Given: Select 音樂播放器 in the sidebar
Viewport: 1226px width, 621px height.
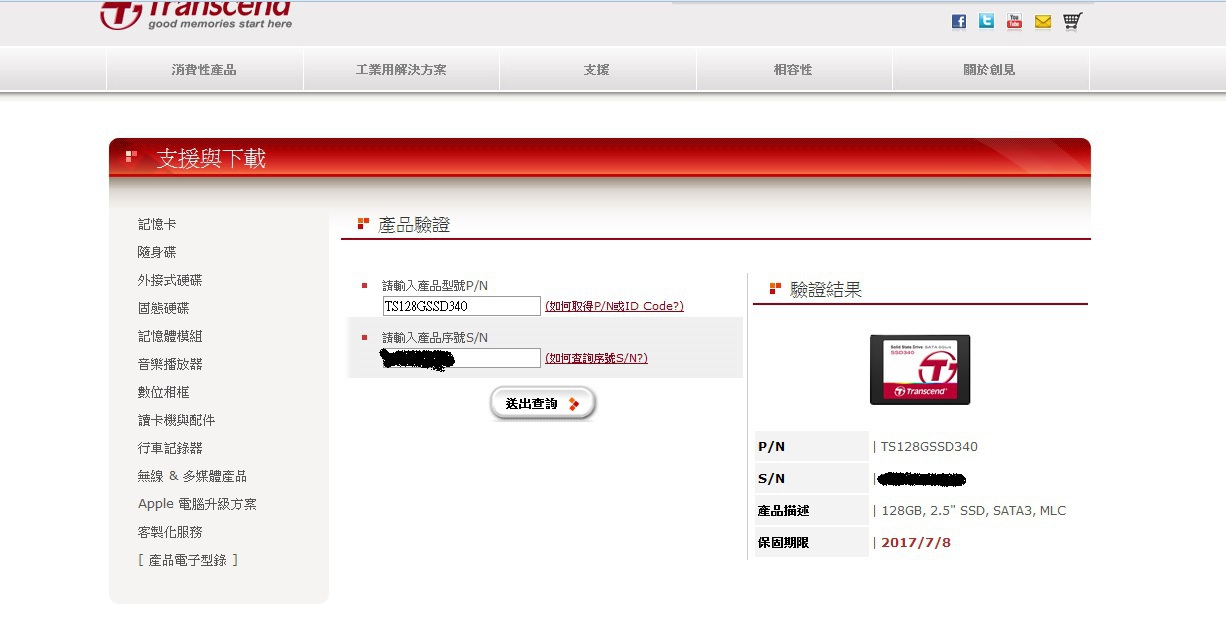Looking at the screenshot, I should pyautogui.click(x=170, y=364).
